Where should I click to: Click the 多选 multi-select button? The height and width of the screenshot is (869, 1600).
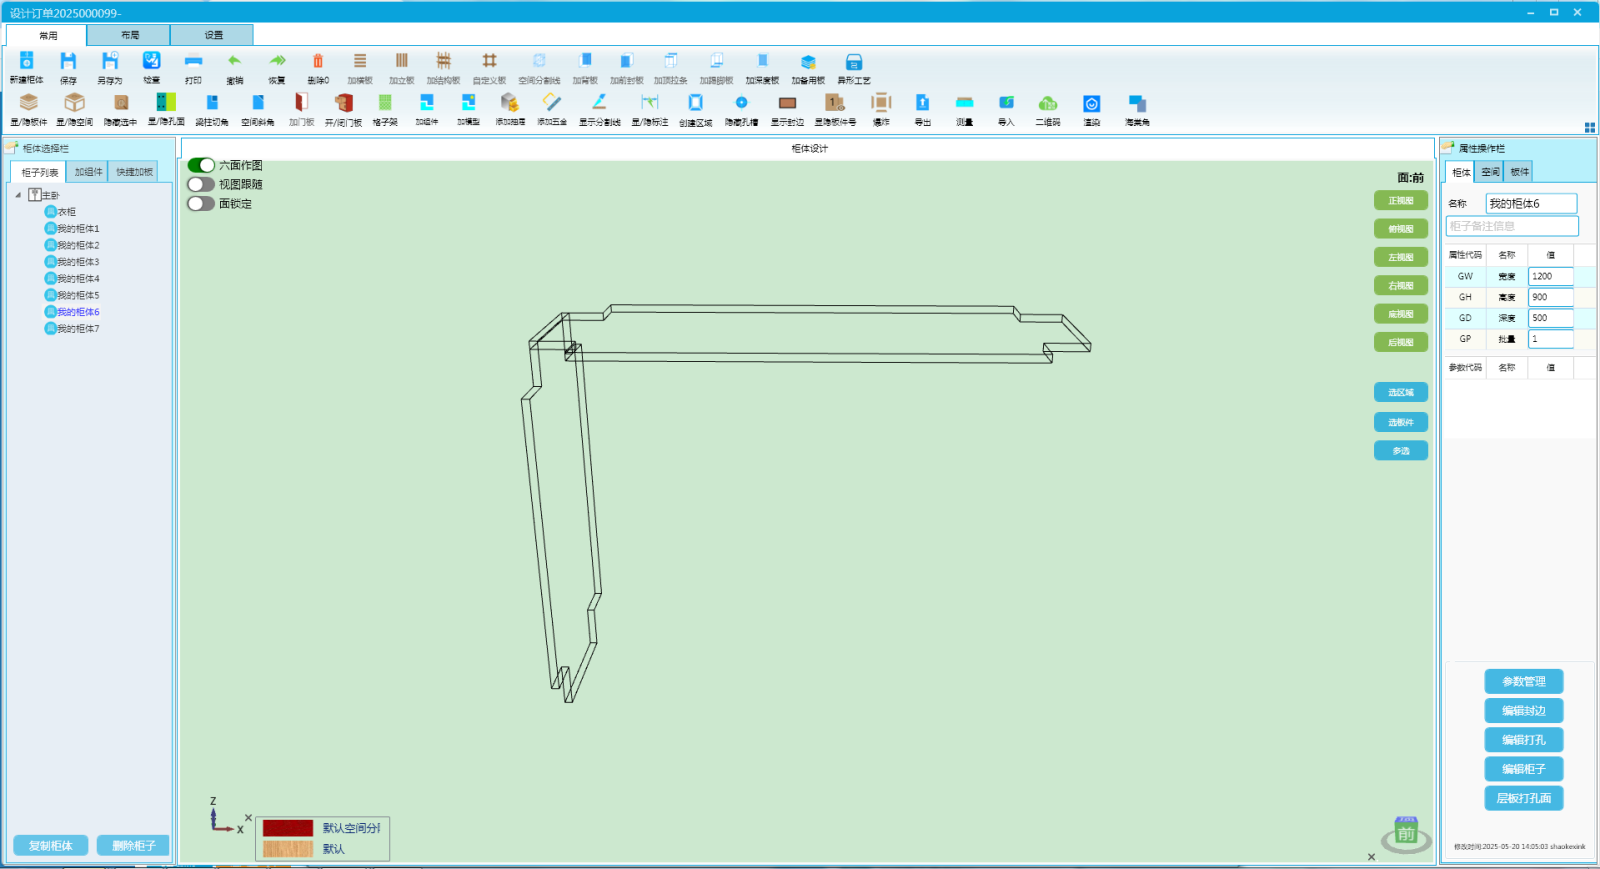(x=1400, y=451)
